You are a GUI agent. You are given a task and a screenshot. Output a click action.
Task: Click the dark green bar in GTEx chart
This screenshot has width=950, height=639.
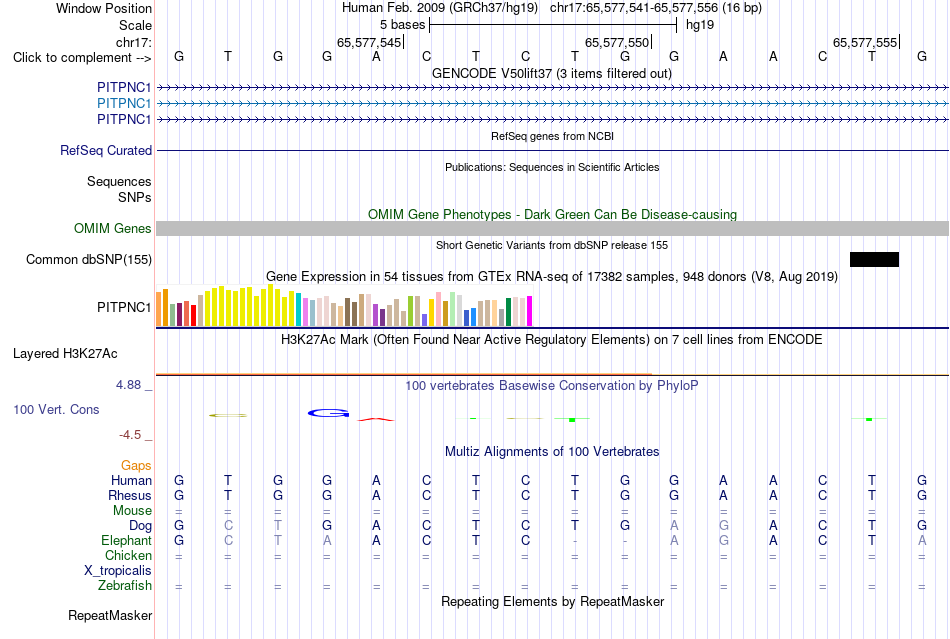coord(508,312)
